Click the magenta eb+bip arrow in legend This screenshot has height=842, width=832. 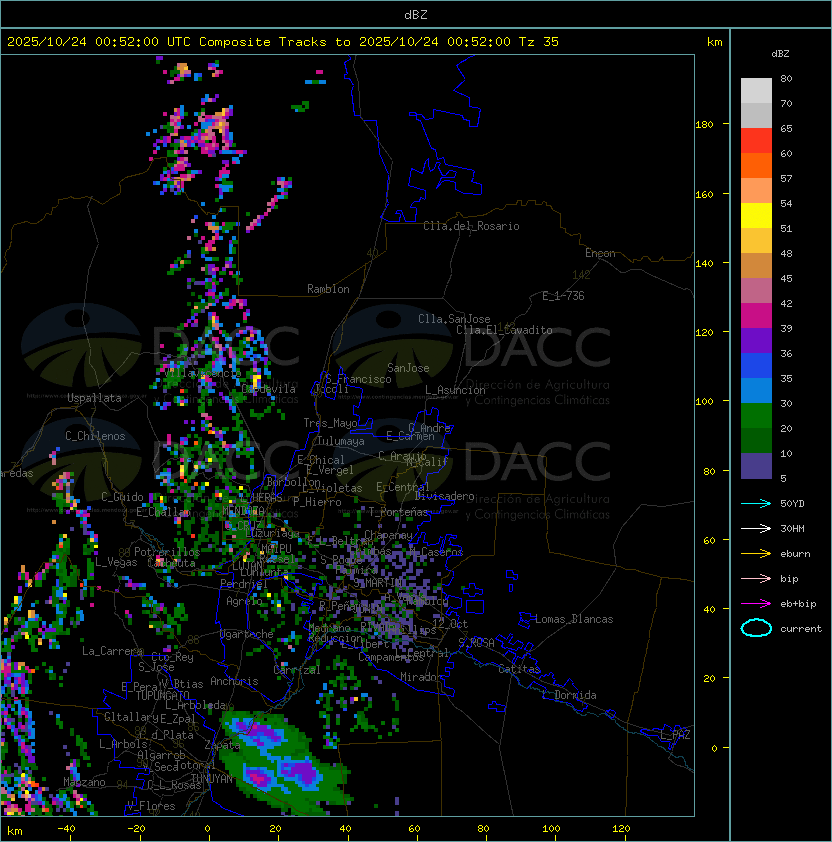pos(756,604)
